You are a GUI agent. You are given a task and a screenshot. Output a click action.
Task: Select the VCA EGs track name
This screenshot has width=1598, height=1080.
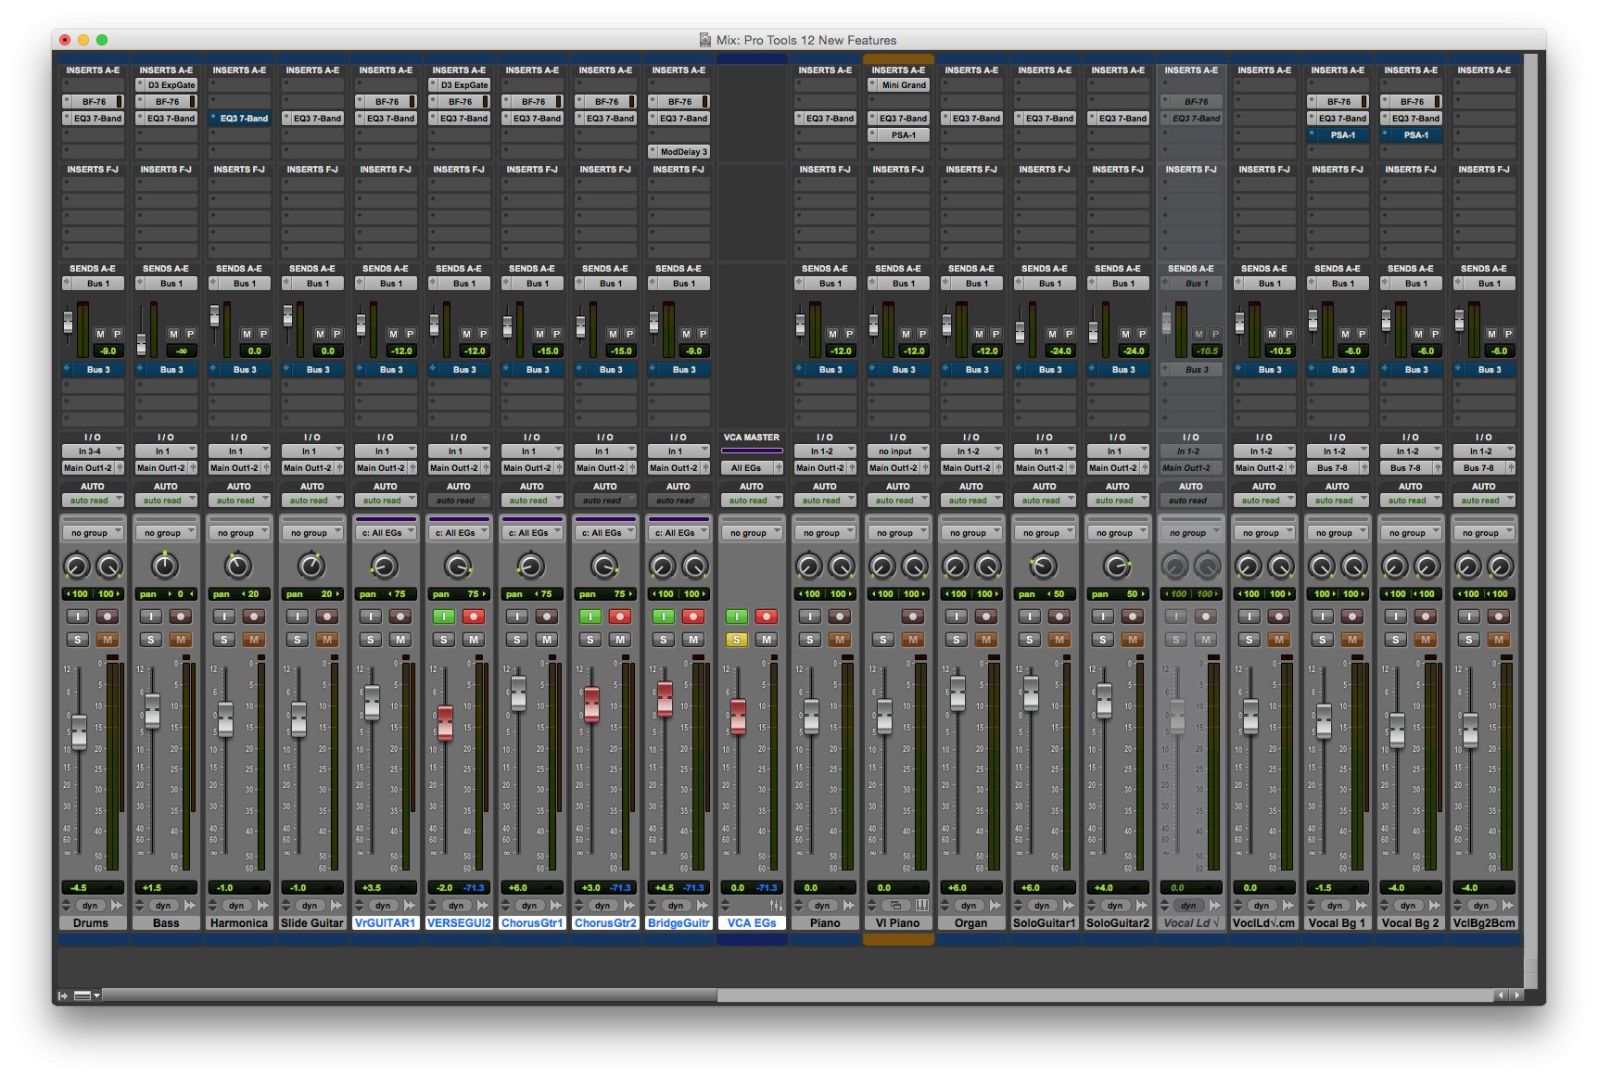point(751,923)
